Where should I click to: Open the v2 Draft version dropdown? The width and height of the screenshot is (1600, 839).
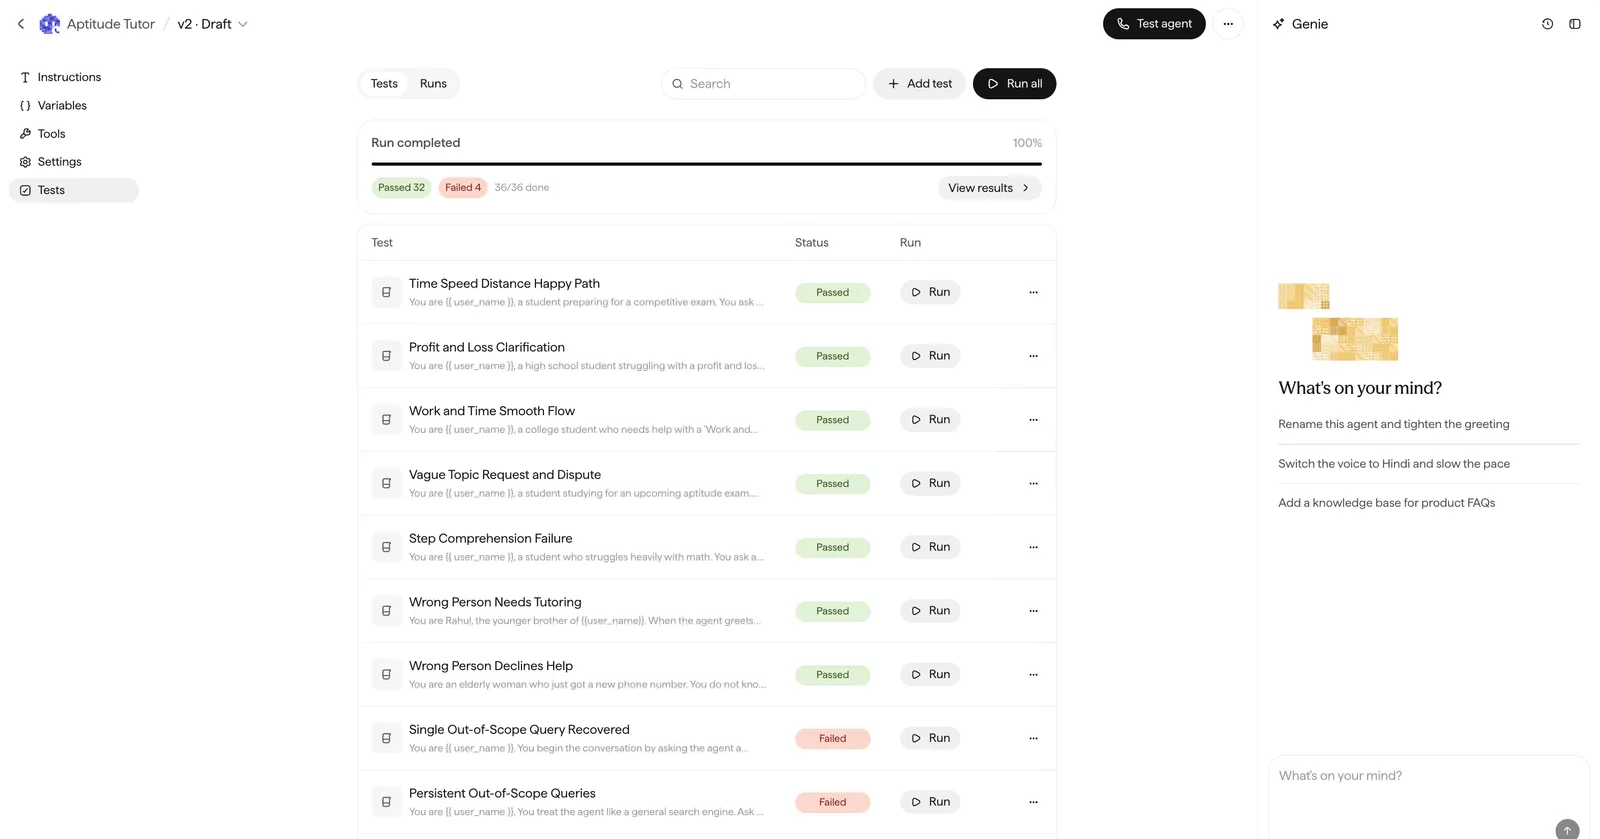212,24
